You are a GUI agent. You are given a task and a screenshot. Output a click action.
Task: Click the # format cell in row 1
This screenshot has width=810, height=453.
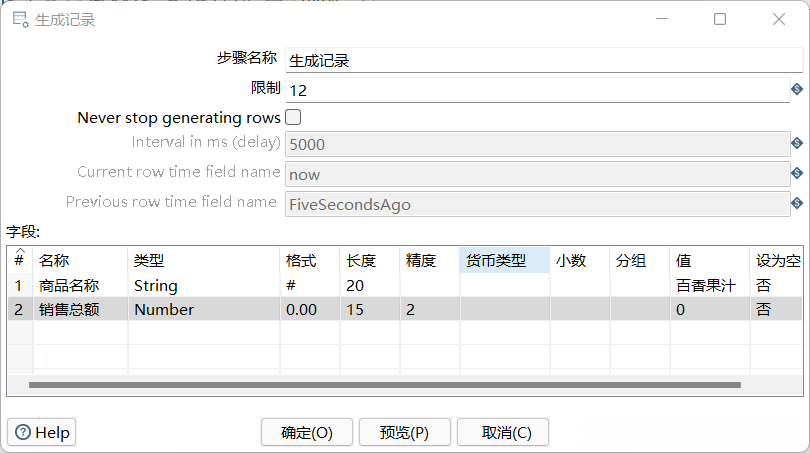point(309,285)
